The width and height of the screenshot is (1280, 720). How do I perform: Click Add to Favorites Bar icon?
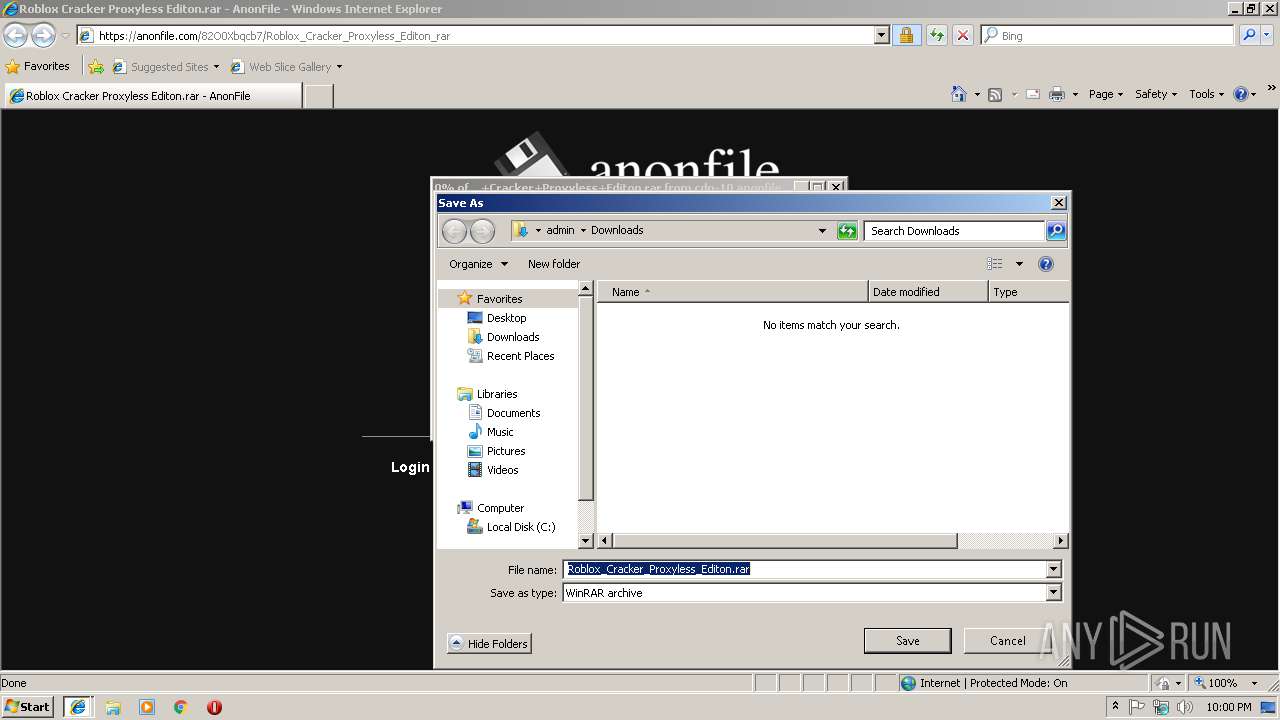[95, 66]
